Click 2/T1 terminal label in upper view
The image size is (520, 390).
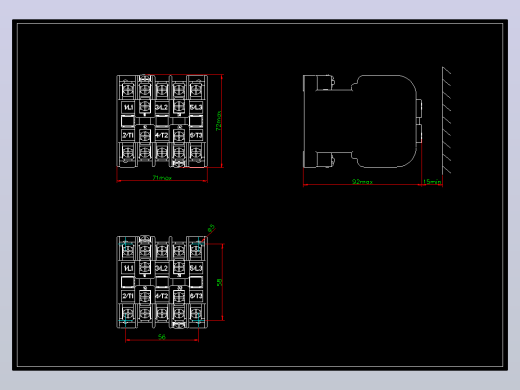(x=128, y=135)
